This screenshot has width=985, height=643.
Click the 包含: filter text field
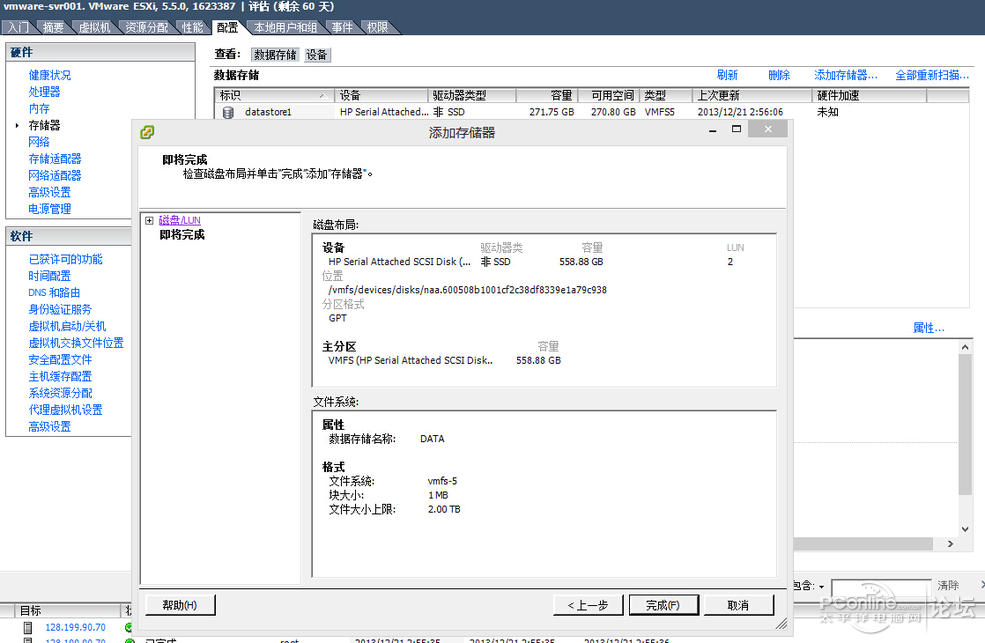pos(881,586)
